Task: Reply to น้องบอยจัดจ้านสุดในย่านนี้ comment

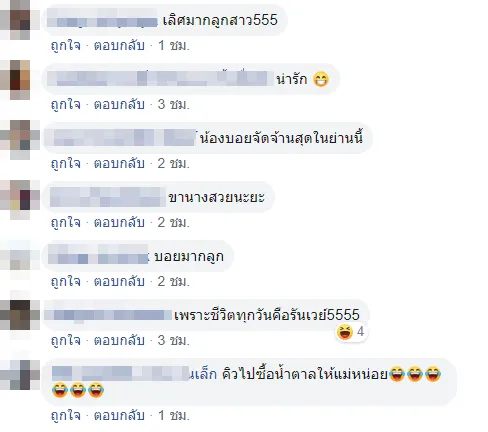Action: [x=119, y=163]
